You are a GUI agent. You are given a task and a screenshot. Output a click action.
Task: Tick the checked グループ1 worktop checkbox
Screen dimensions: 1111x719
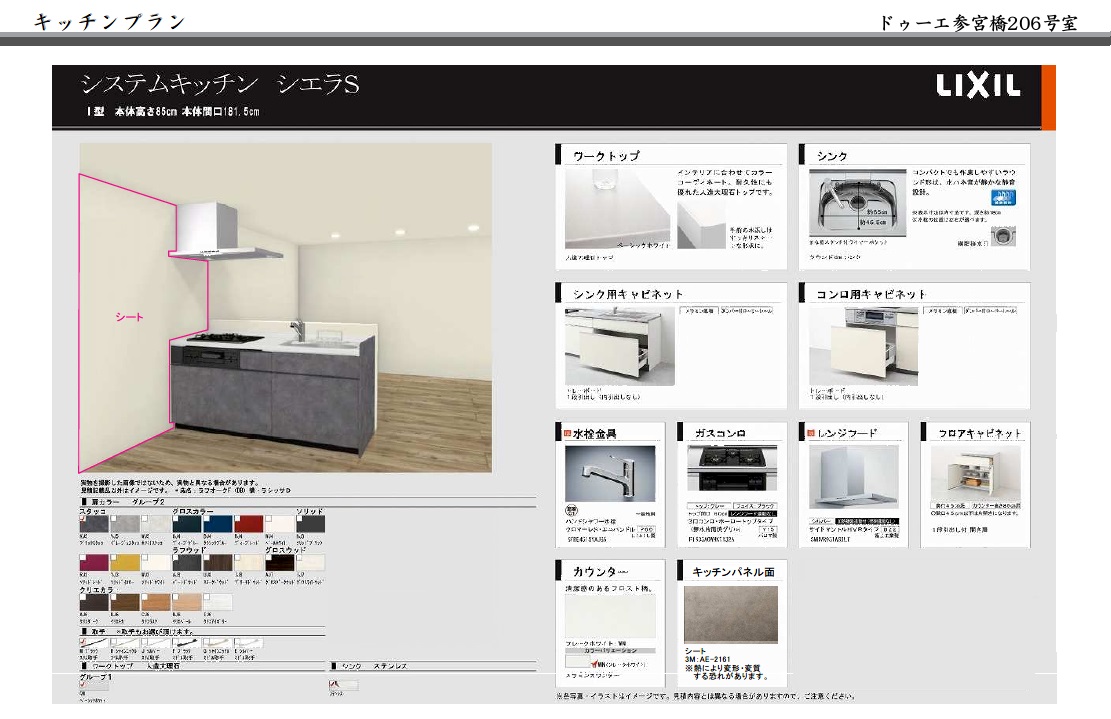click(x=83, y=684)
